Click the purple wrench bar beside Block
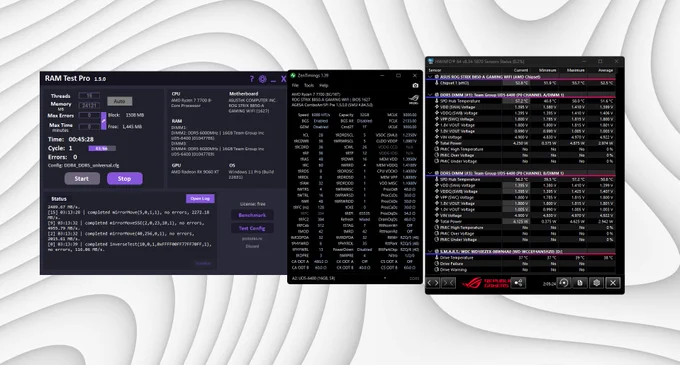Viewport: 680px width, 365px height. [104, 121]
